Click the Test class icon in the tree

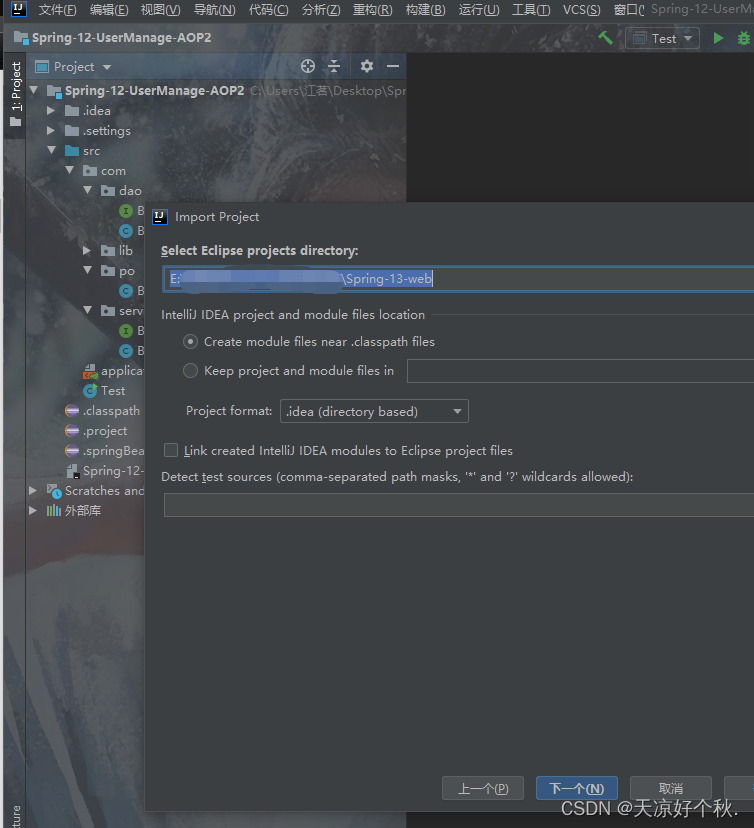tap(90, 391)
